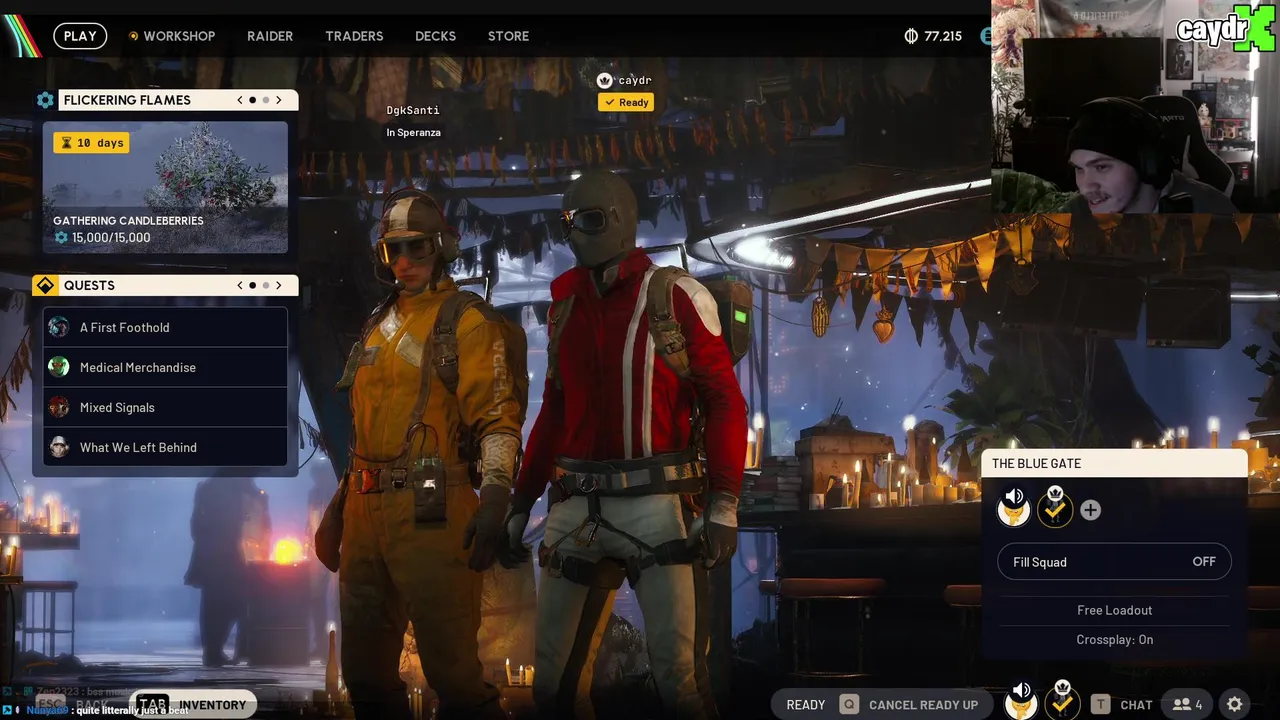Image resolution: width=1280 pixels, height=720 pixels.
Task: Open the STORE tab
Action: 508,36
